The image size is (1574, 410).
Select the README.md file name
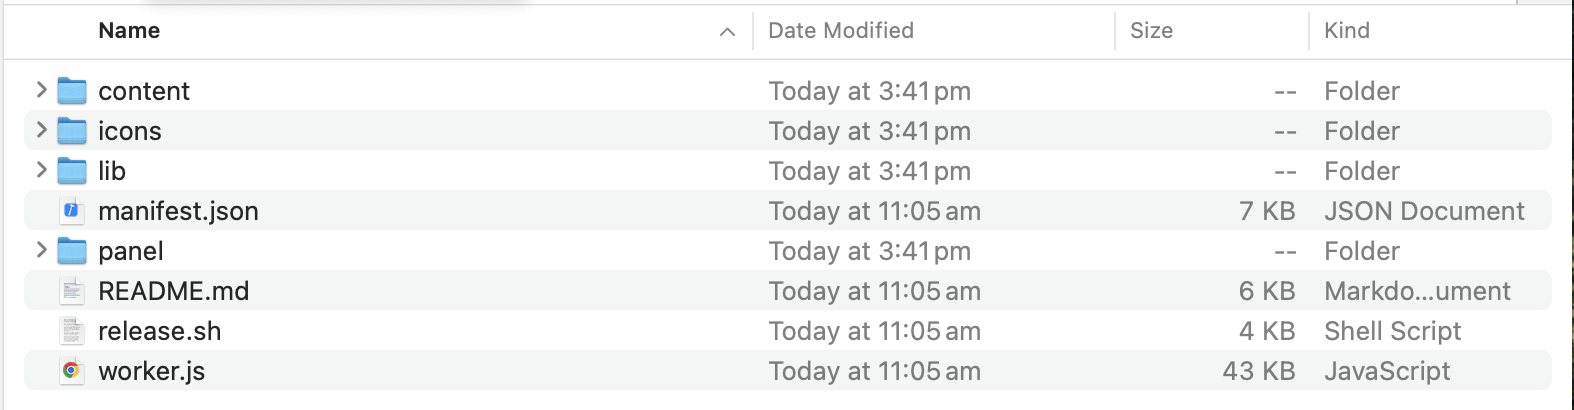pyautogui.click(x=174, y=291)
